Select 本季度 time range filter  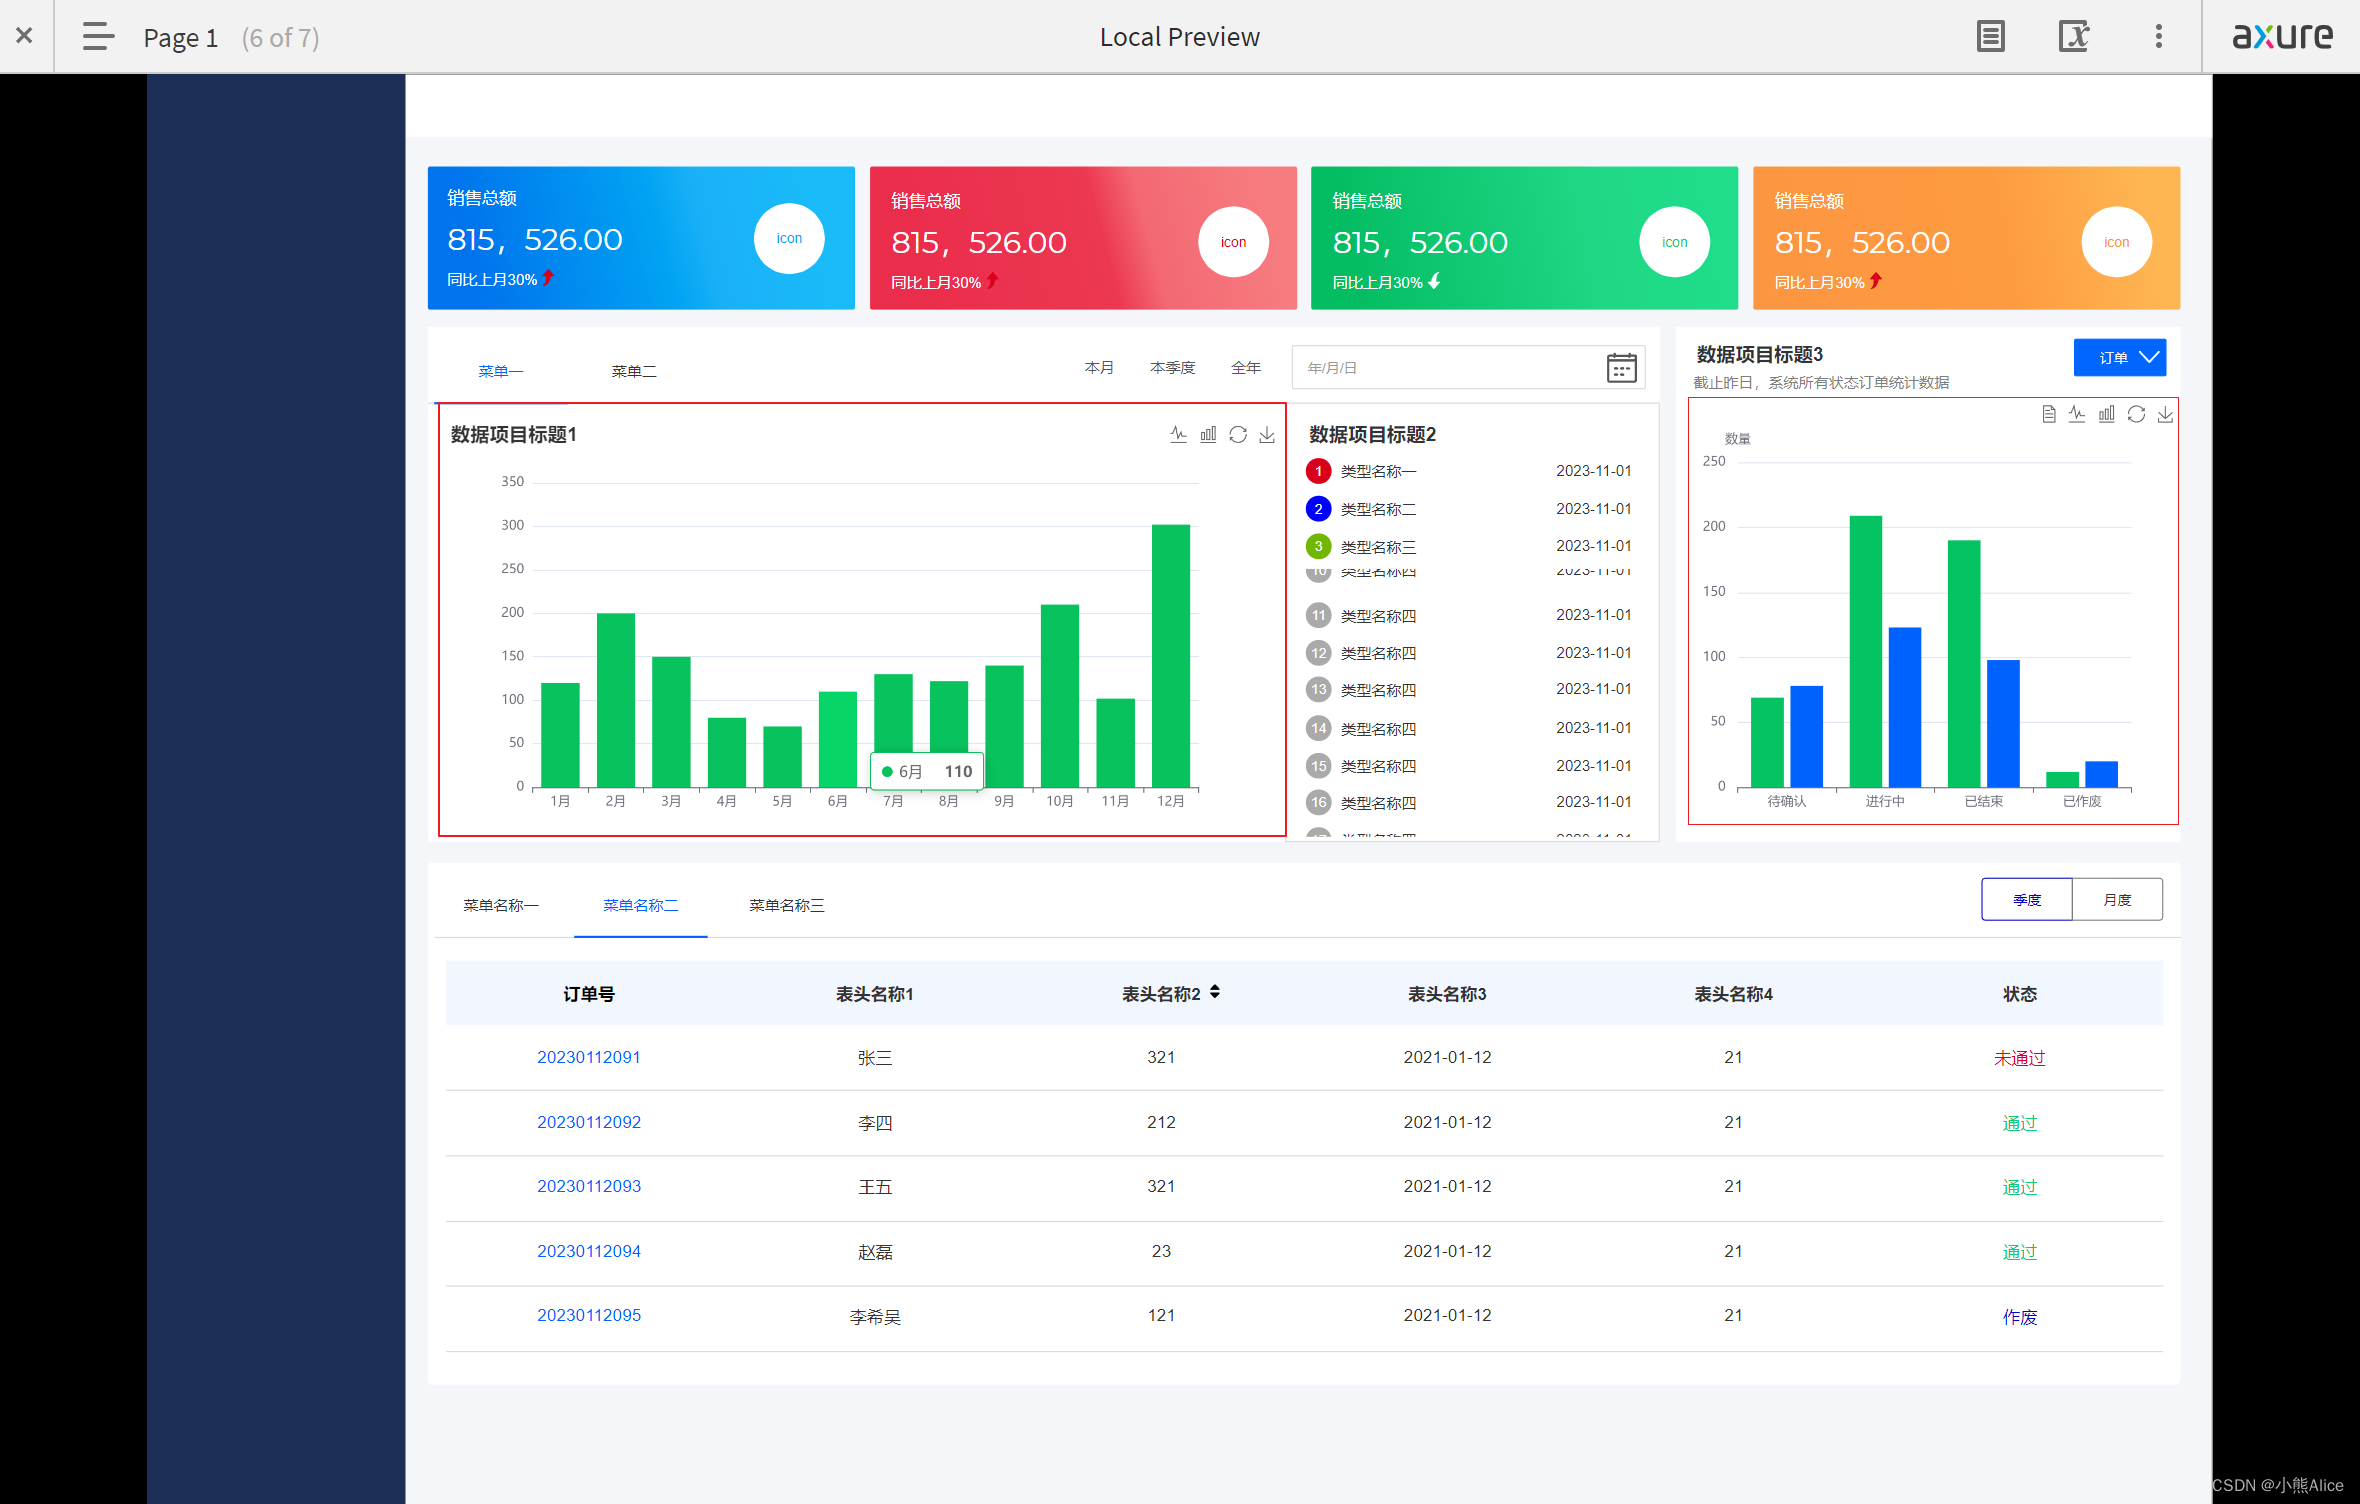(1172, 368)
